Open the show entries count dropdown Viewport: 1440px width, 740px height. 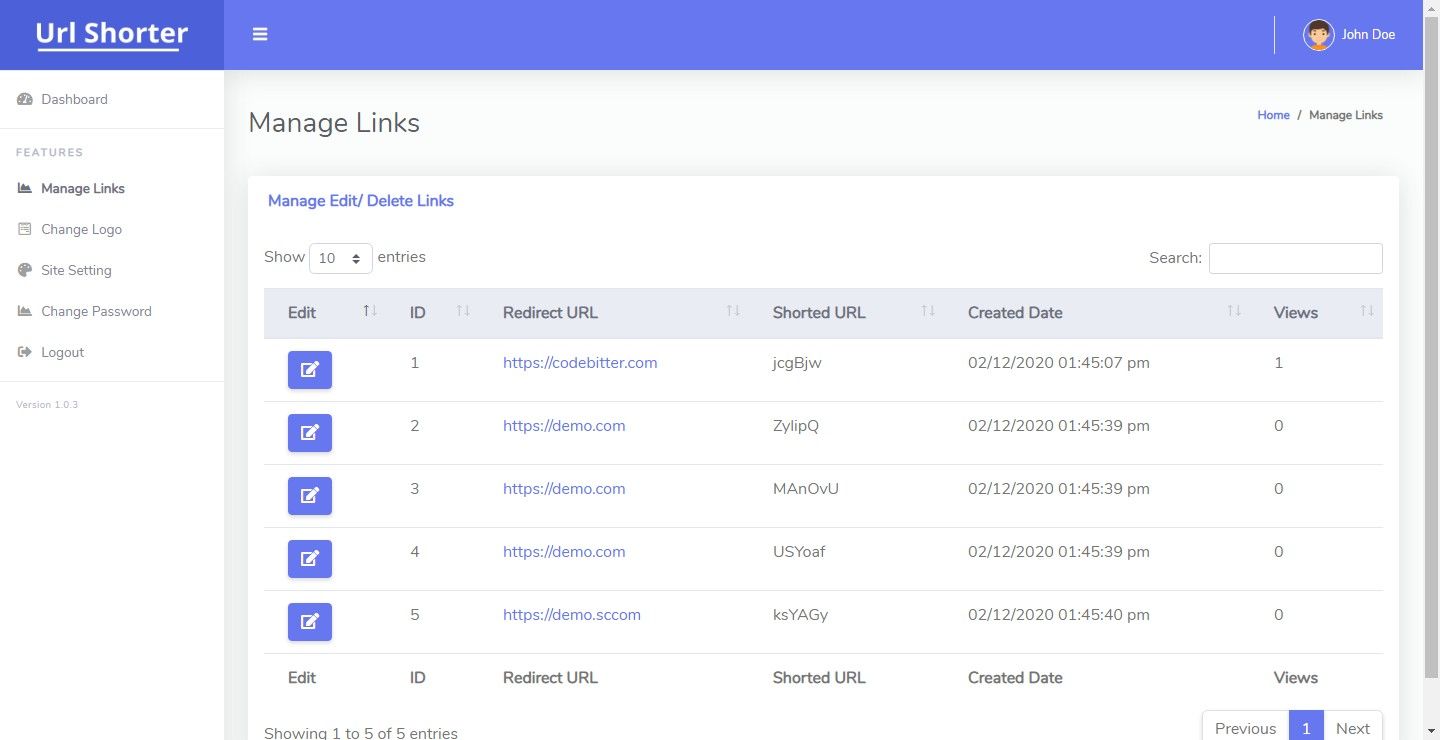[340, 258]
